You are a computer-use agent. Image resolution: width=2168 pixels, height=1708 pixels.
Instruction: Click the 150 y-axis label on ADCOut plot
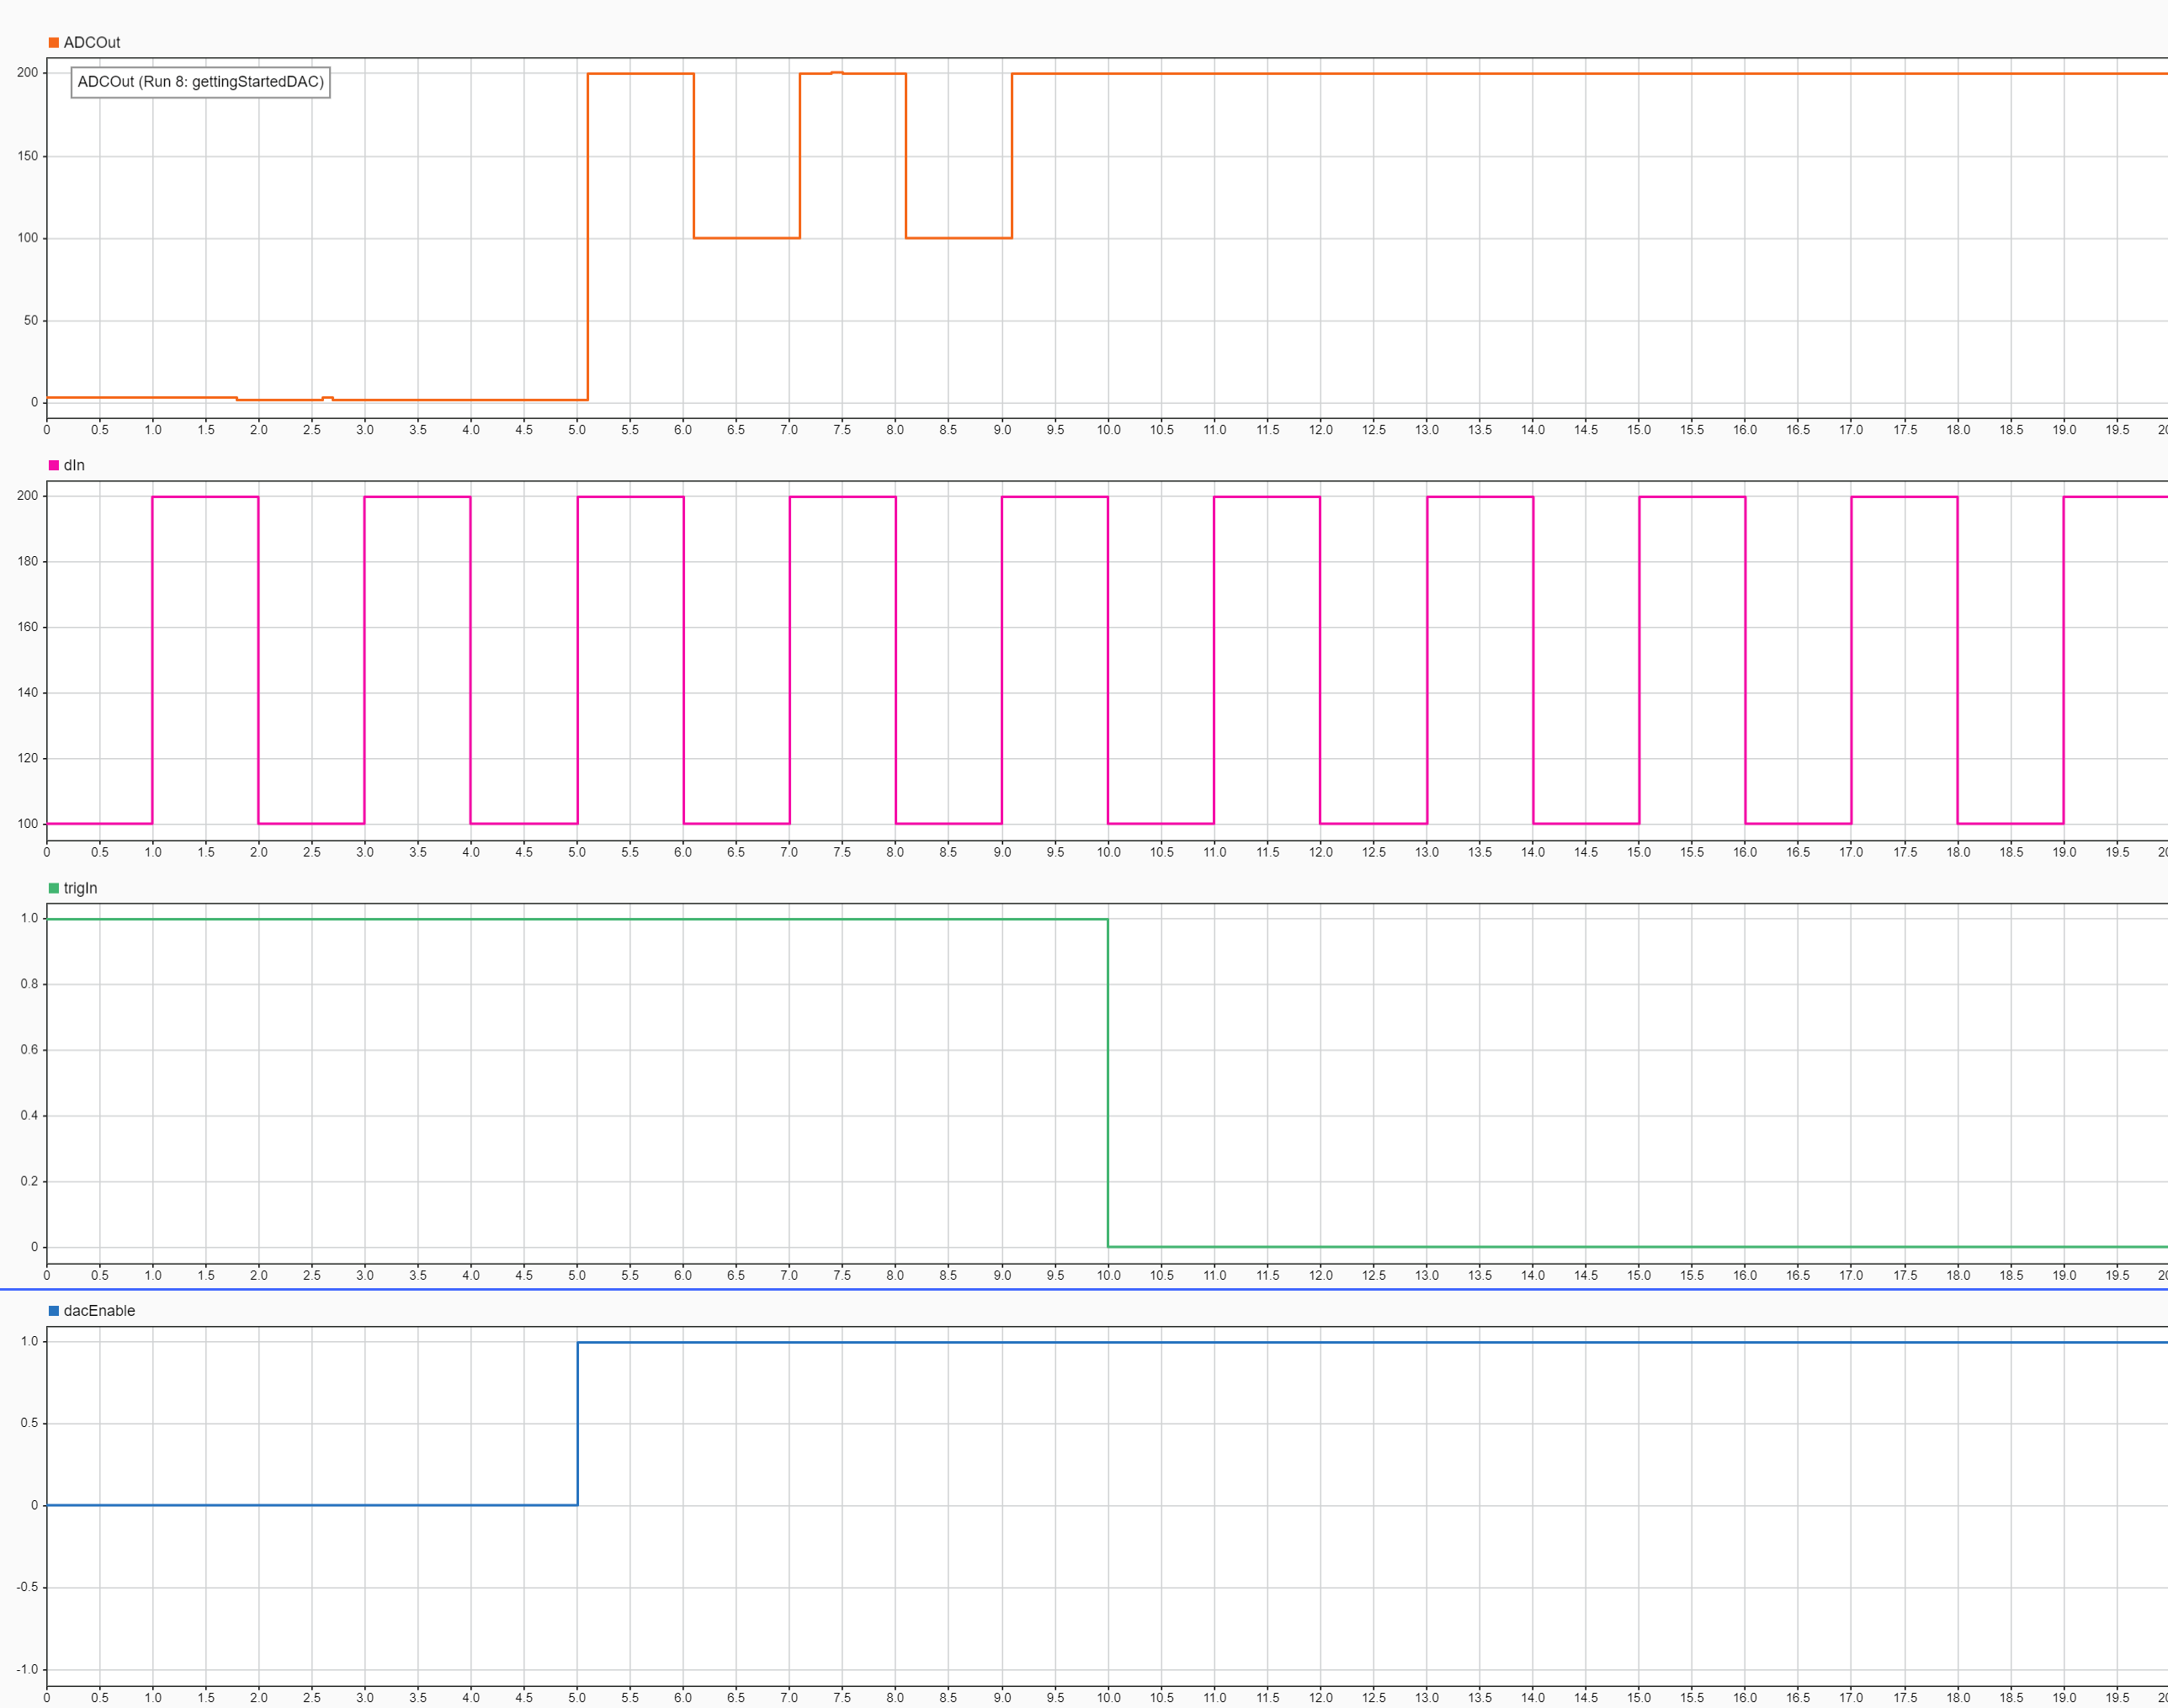[x=27, y=156]
